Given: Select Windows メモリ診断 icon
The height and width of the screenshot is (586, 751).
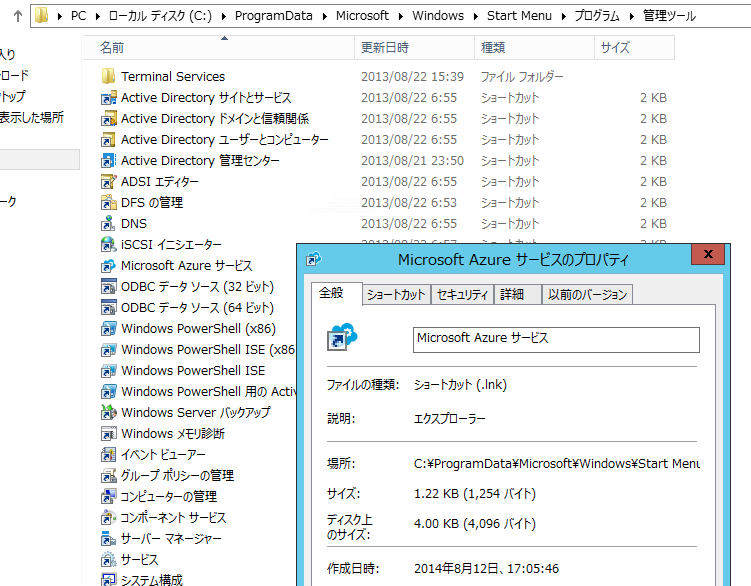Looking at the screenshot, I should tap(108, 434).
